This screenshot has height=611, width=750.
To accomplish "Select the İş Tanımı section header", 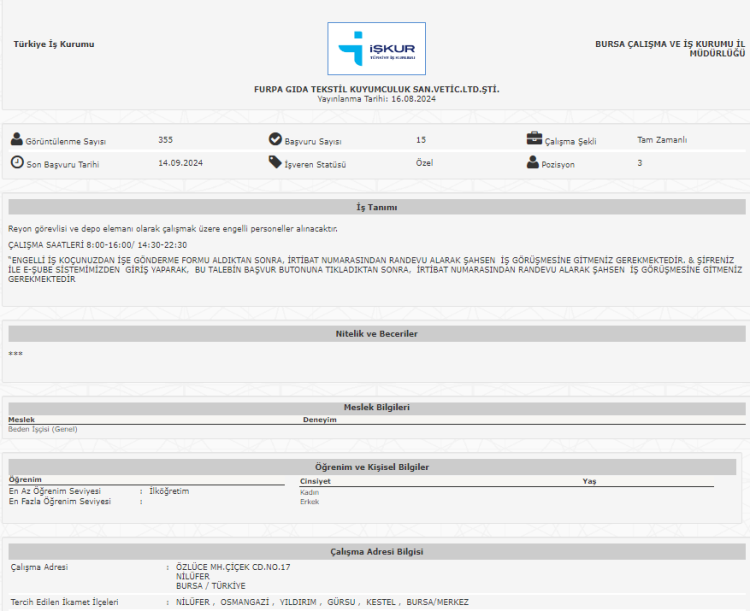I will [377, 207].
